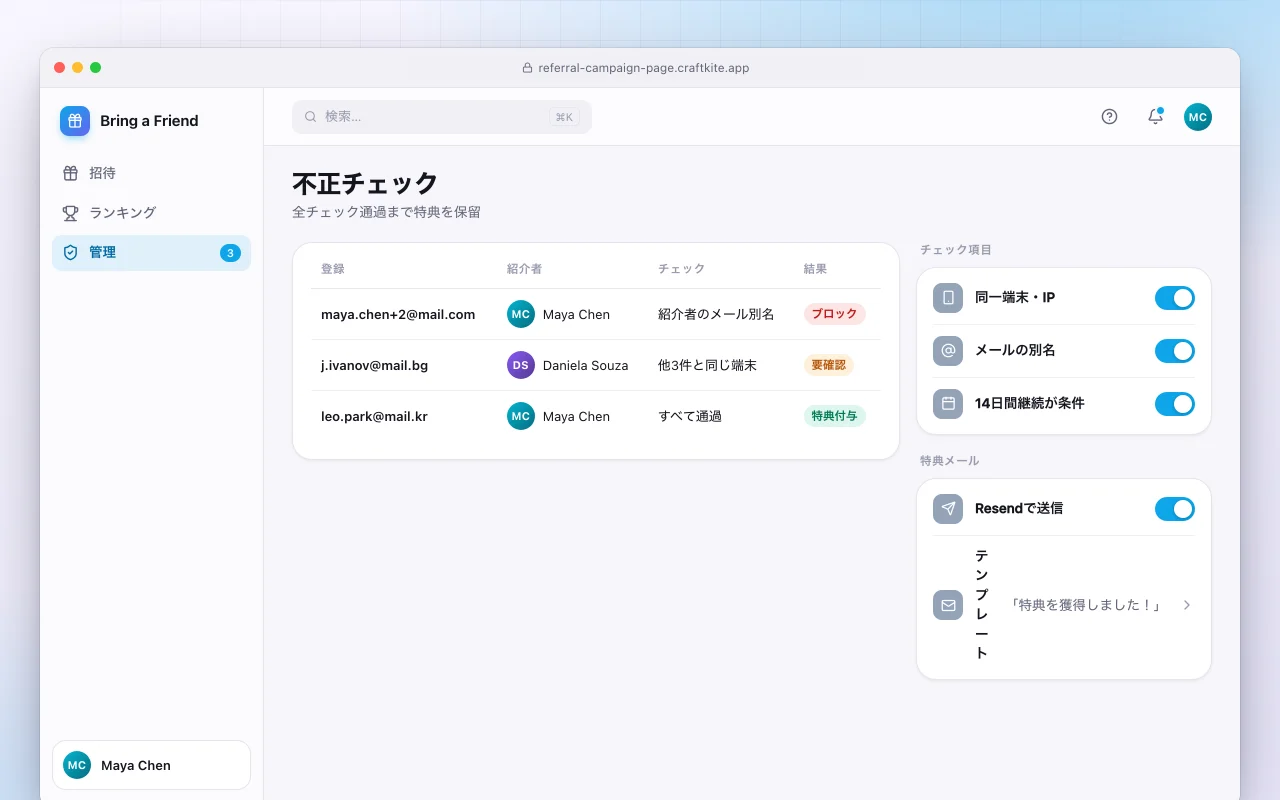Screen dimensions: 1280x800
Task: Open notifications bell
Action: (x=1155, y=117)
